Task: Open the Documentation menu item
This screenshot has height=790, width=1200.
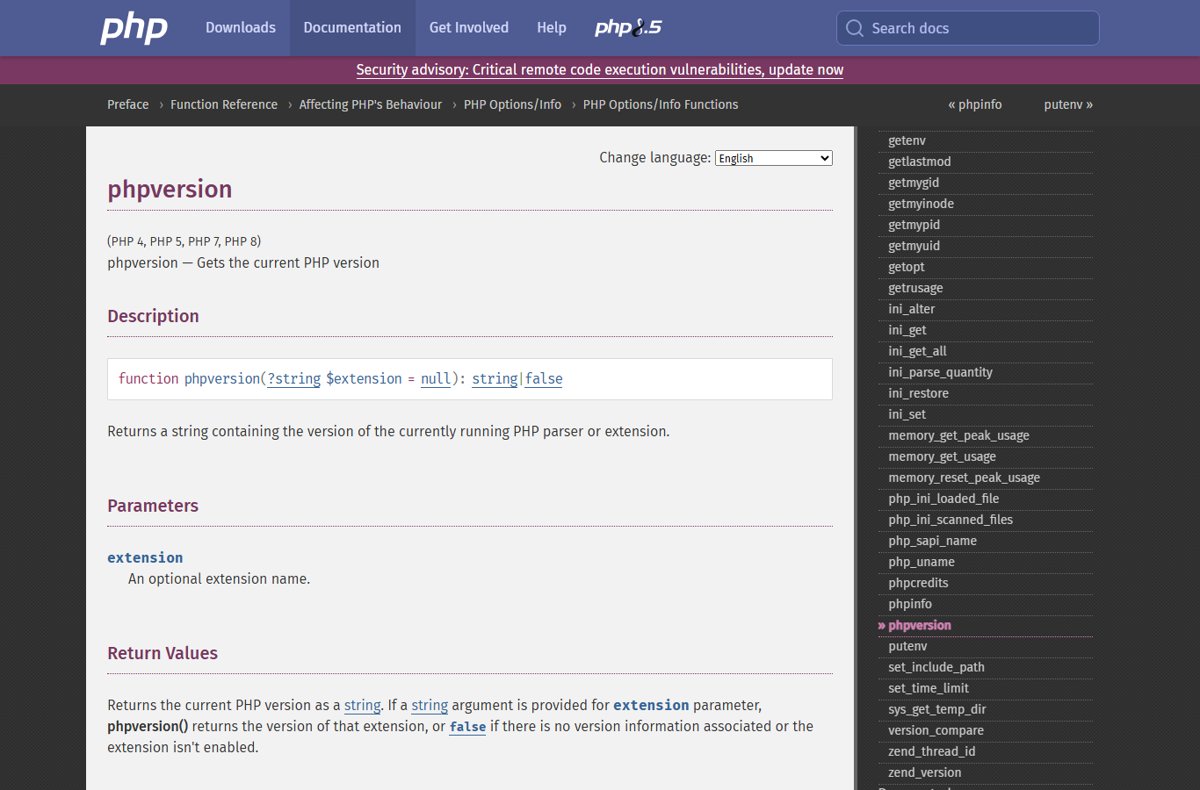Action: pyautogui.click(x=352, y=28)
